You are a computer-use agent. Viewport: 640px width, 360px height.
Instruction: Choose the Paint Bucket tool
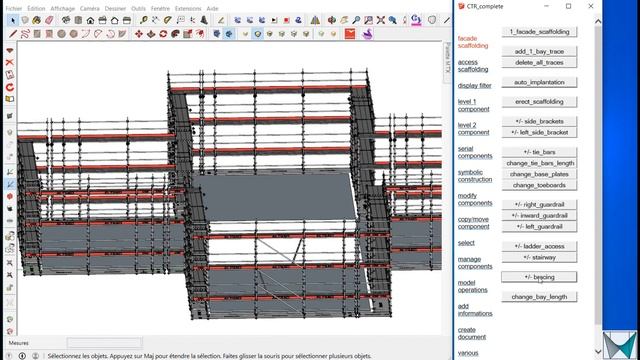[37, 20]
